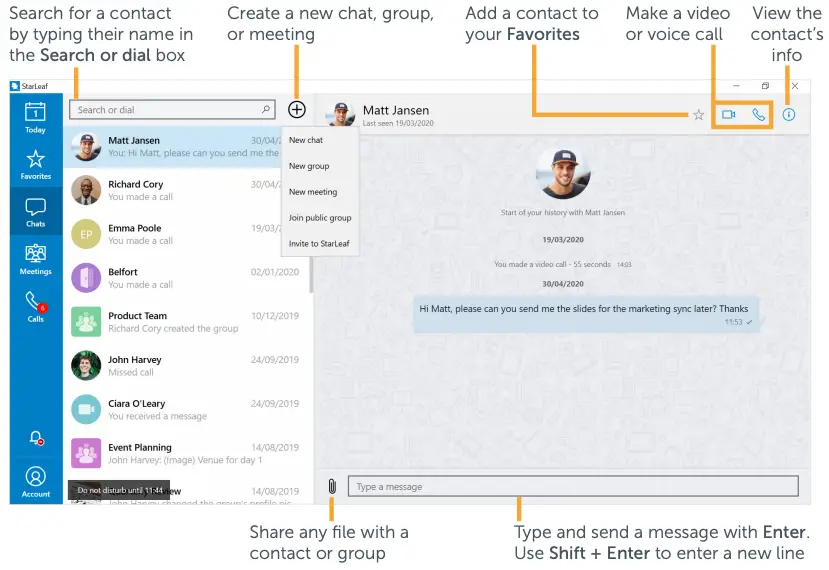Open the Calls section with badge
The image size is (829, 570).
35,307
